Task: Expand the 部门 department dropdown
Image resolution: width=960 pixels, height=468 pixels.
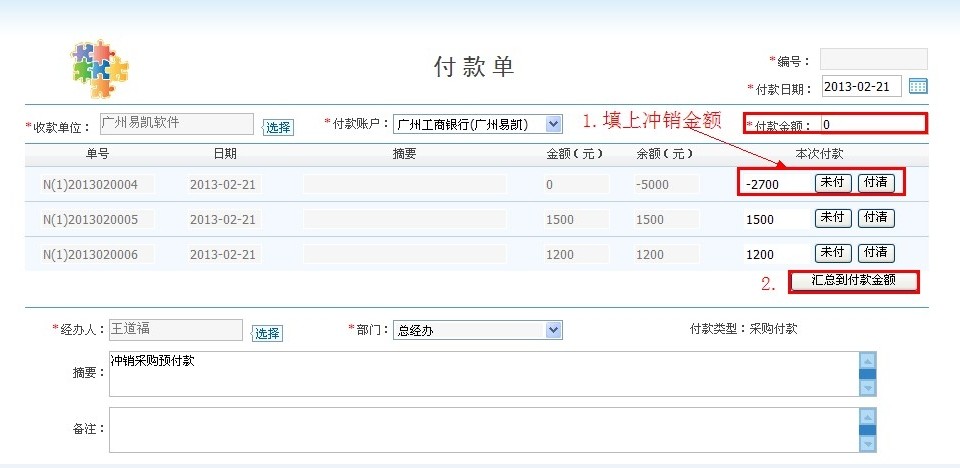Action: [478, 330]
